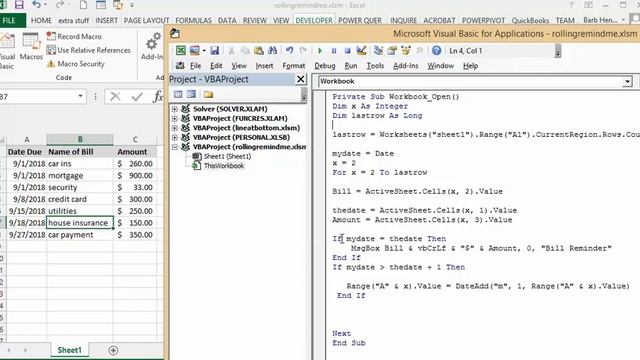This screenshot has width=640, height=360.
Task: Switch to Excel DATA ribbon tab
Action: pos(227,20)
